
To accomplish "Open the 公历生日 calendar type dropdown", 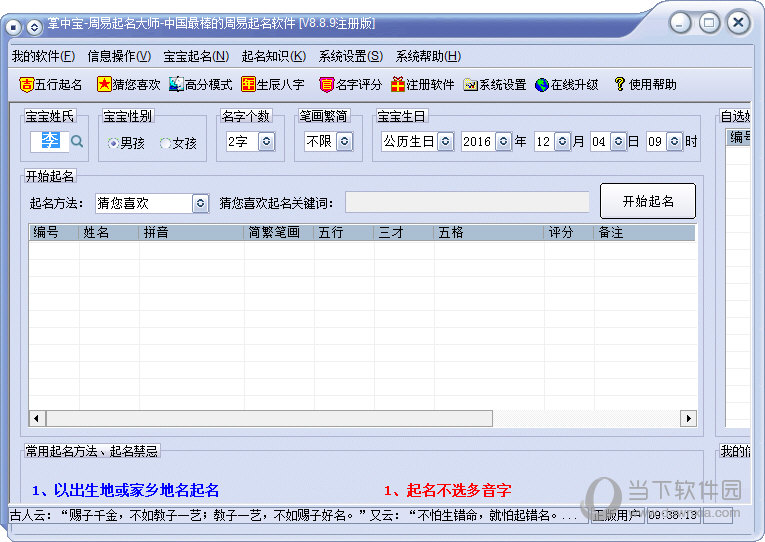I will point(445,141).
